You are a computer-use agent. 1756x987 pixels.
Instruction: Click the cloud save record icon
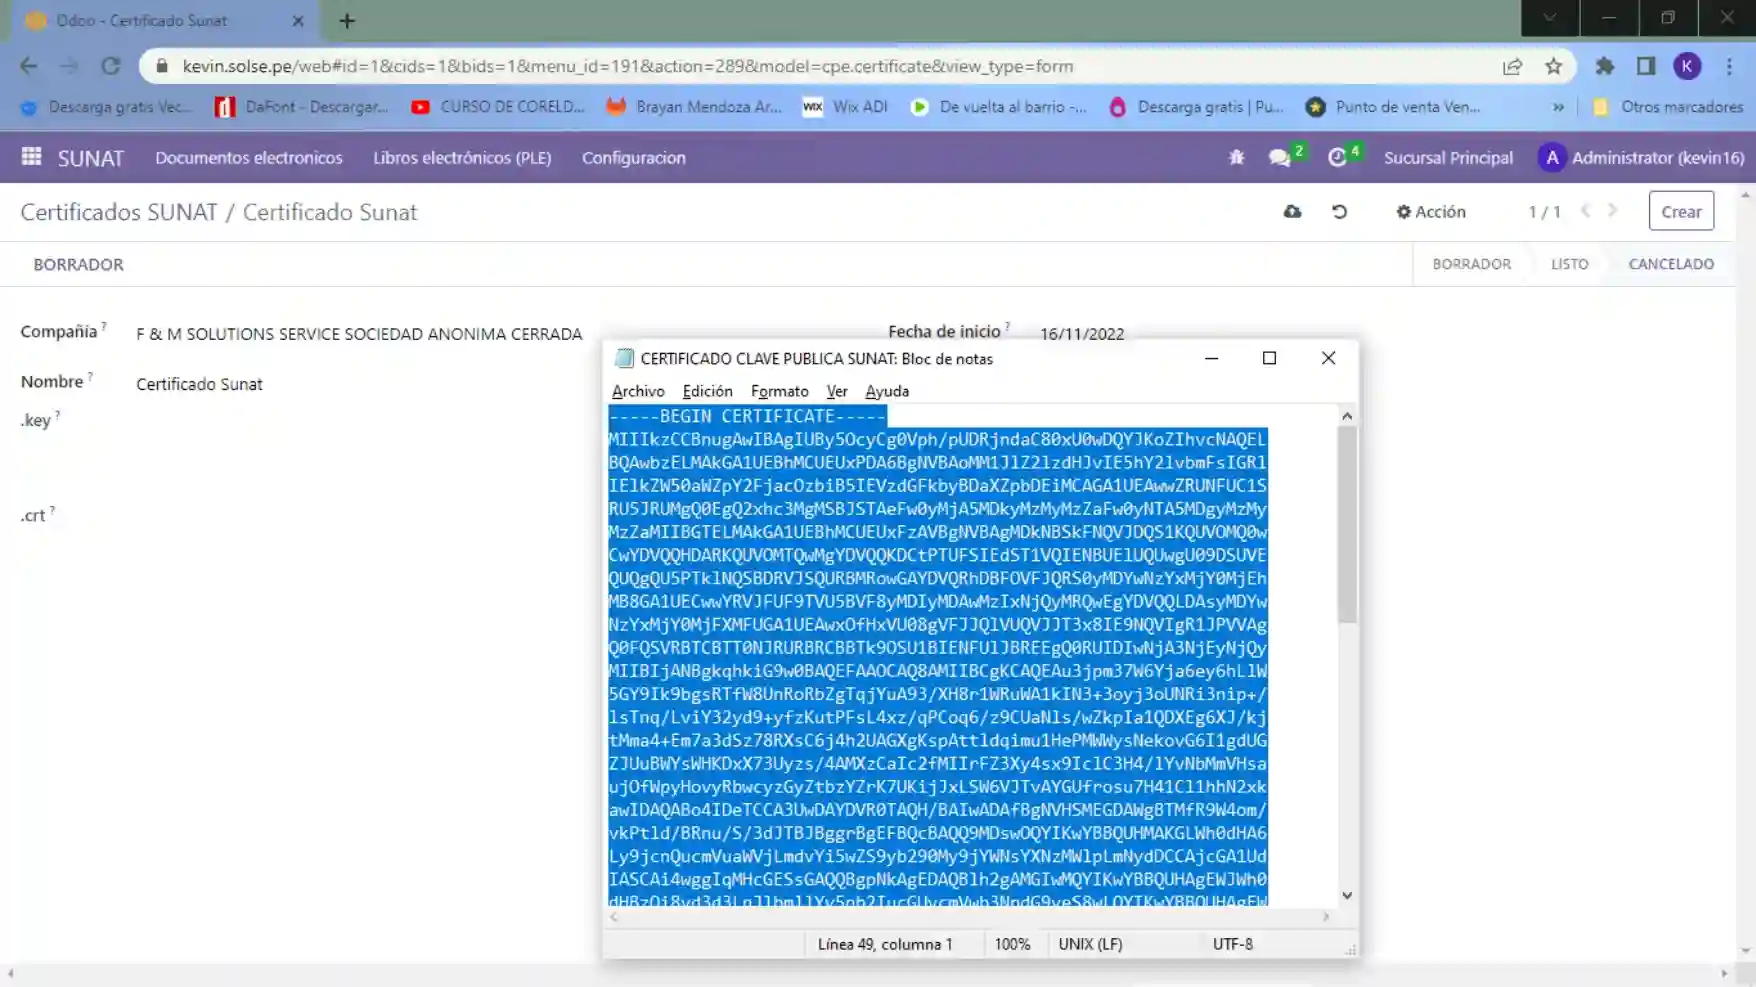pos(1292,211)
